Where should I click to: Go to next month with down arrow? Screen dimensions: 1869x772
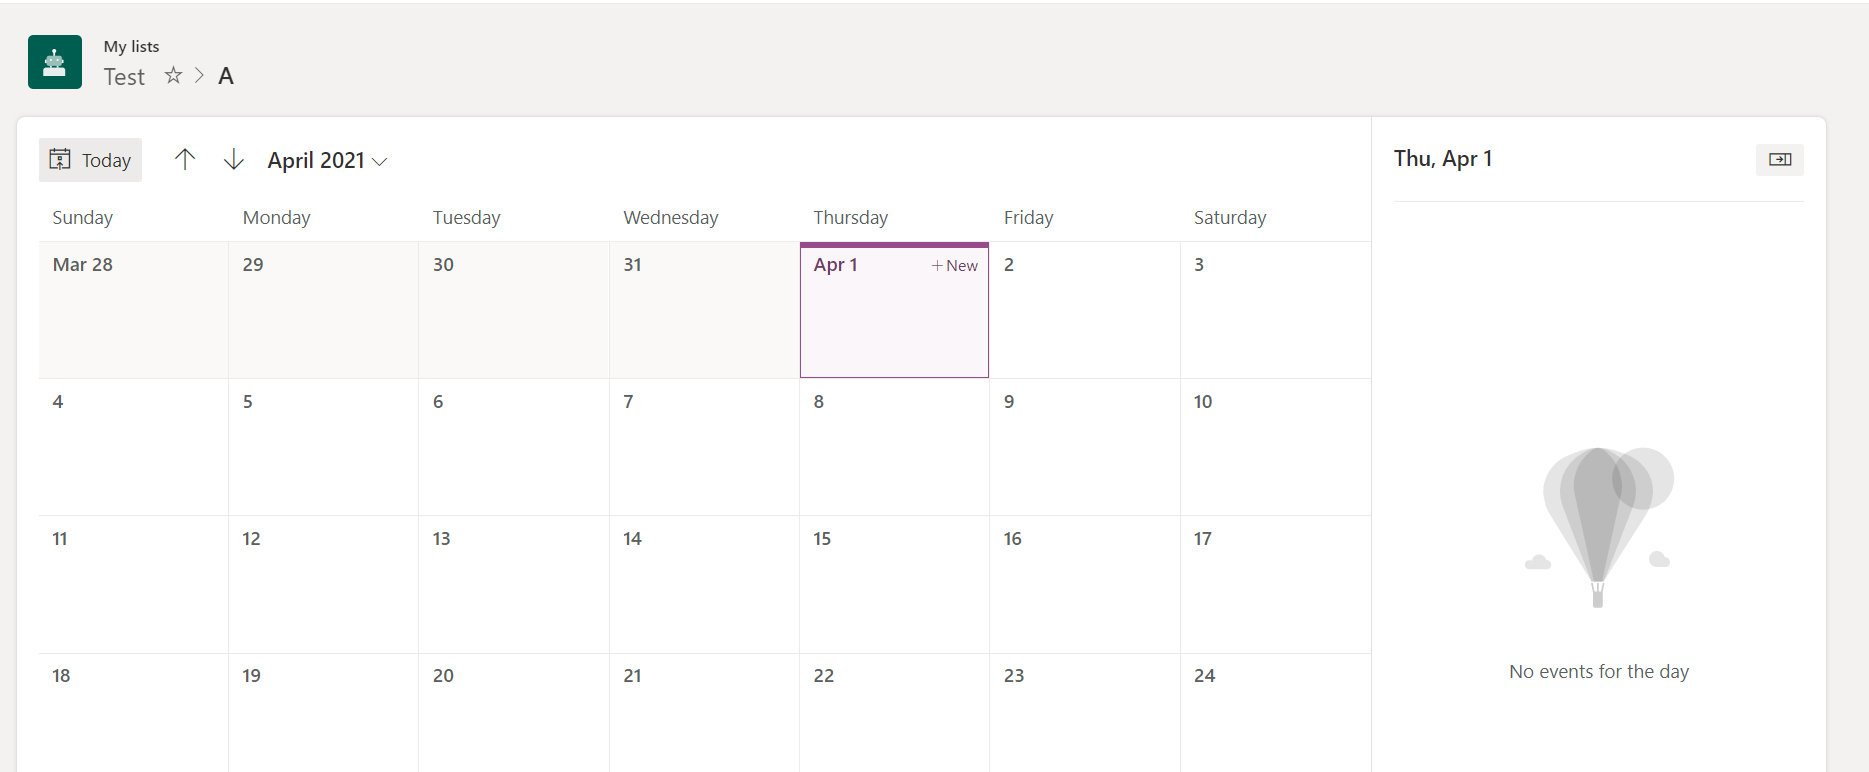[233, 159]
